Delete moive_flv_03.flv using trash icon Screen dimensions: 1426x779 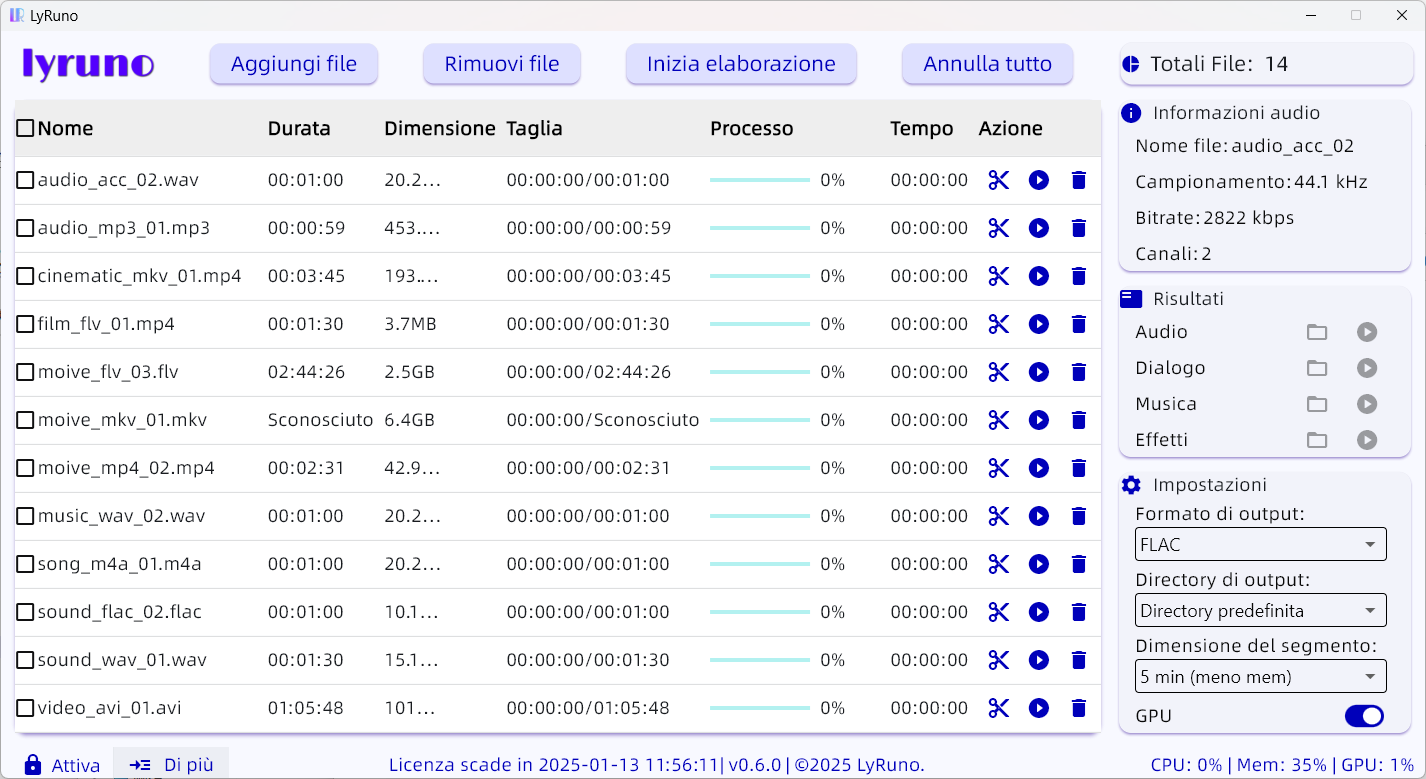[x=1078, y=372]
